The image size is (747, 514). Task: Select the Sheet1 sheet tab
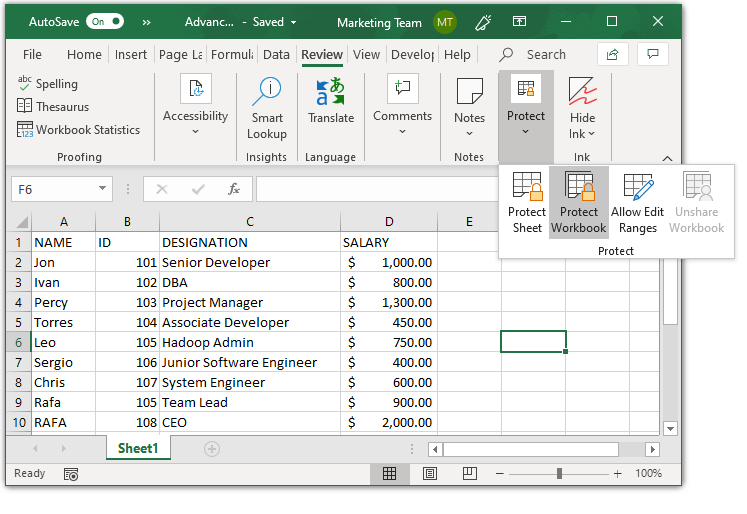coord(138,449)
